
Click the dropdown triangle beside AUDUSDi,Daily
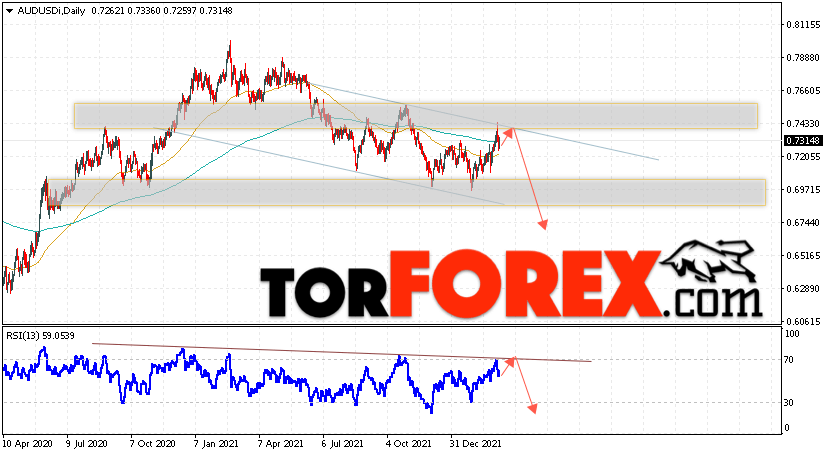pos(9,11)
